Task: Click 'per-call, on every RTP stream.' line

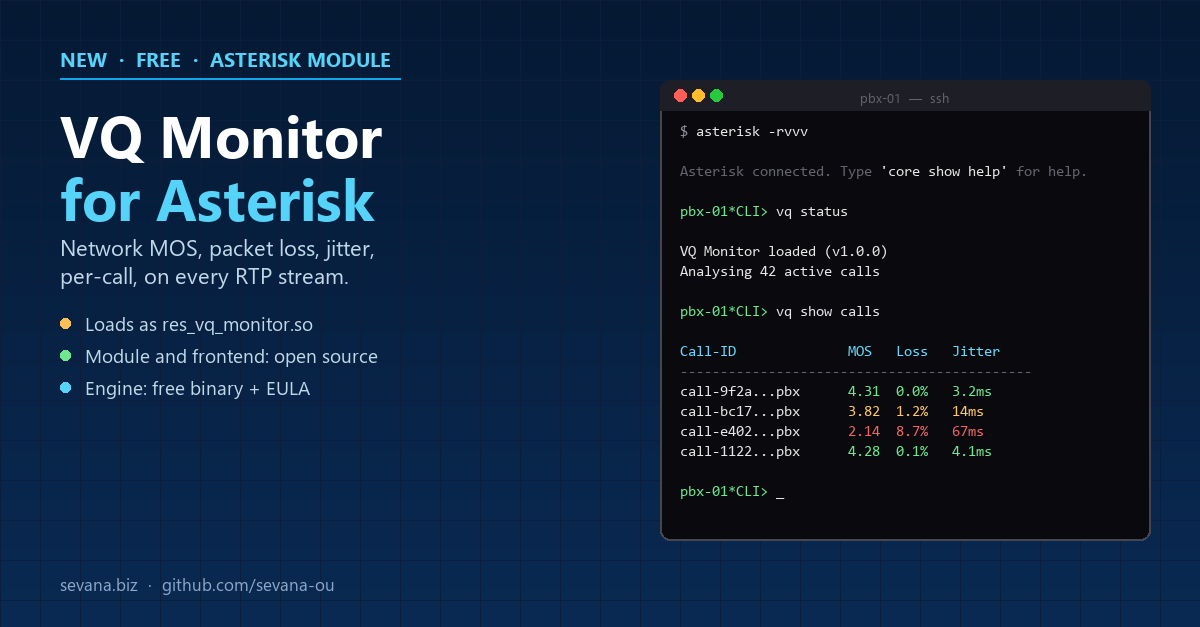Action: (205, 277)
